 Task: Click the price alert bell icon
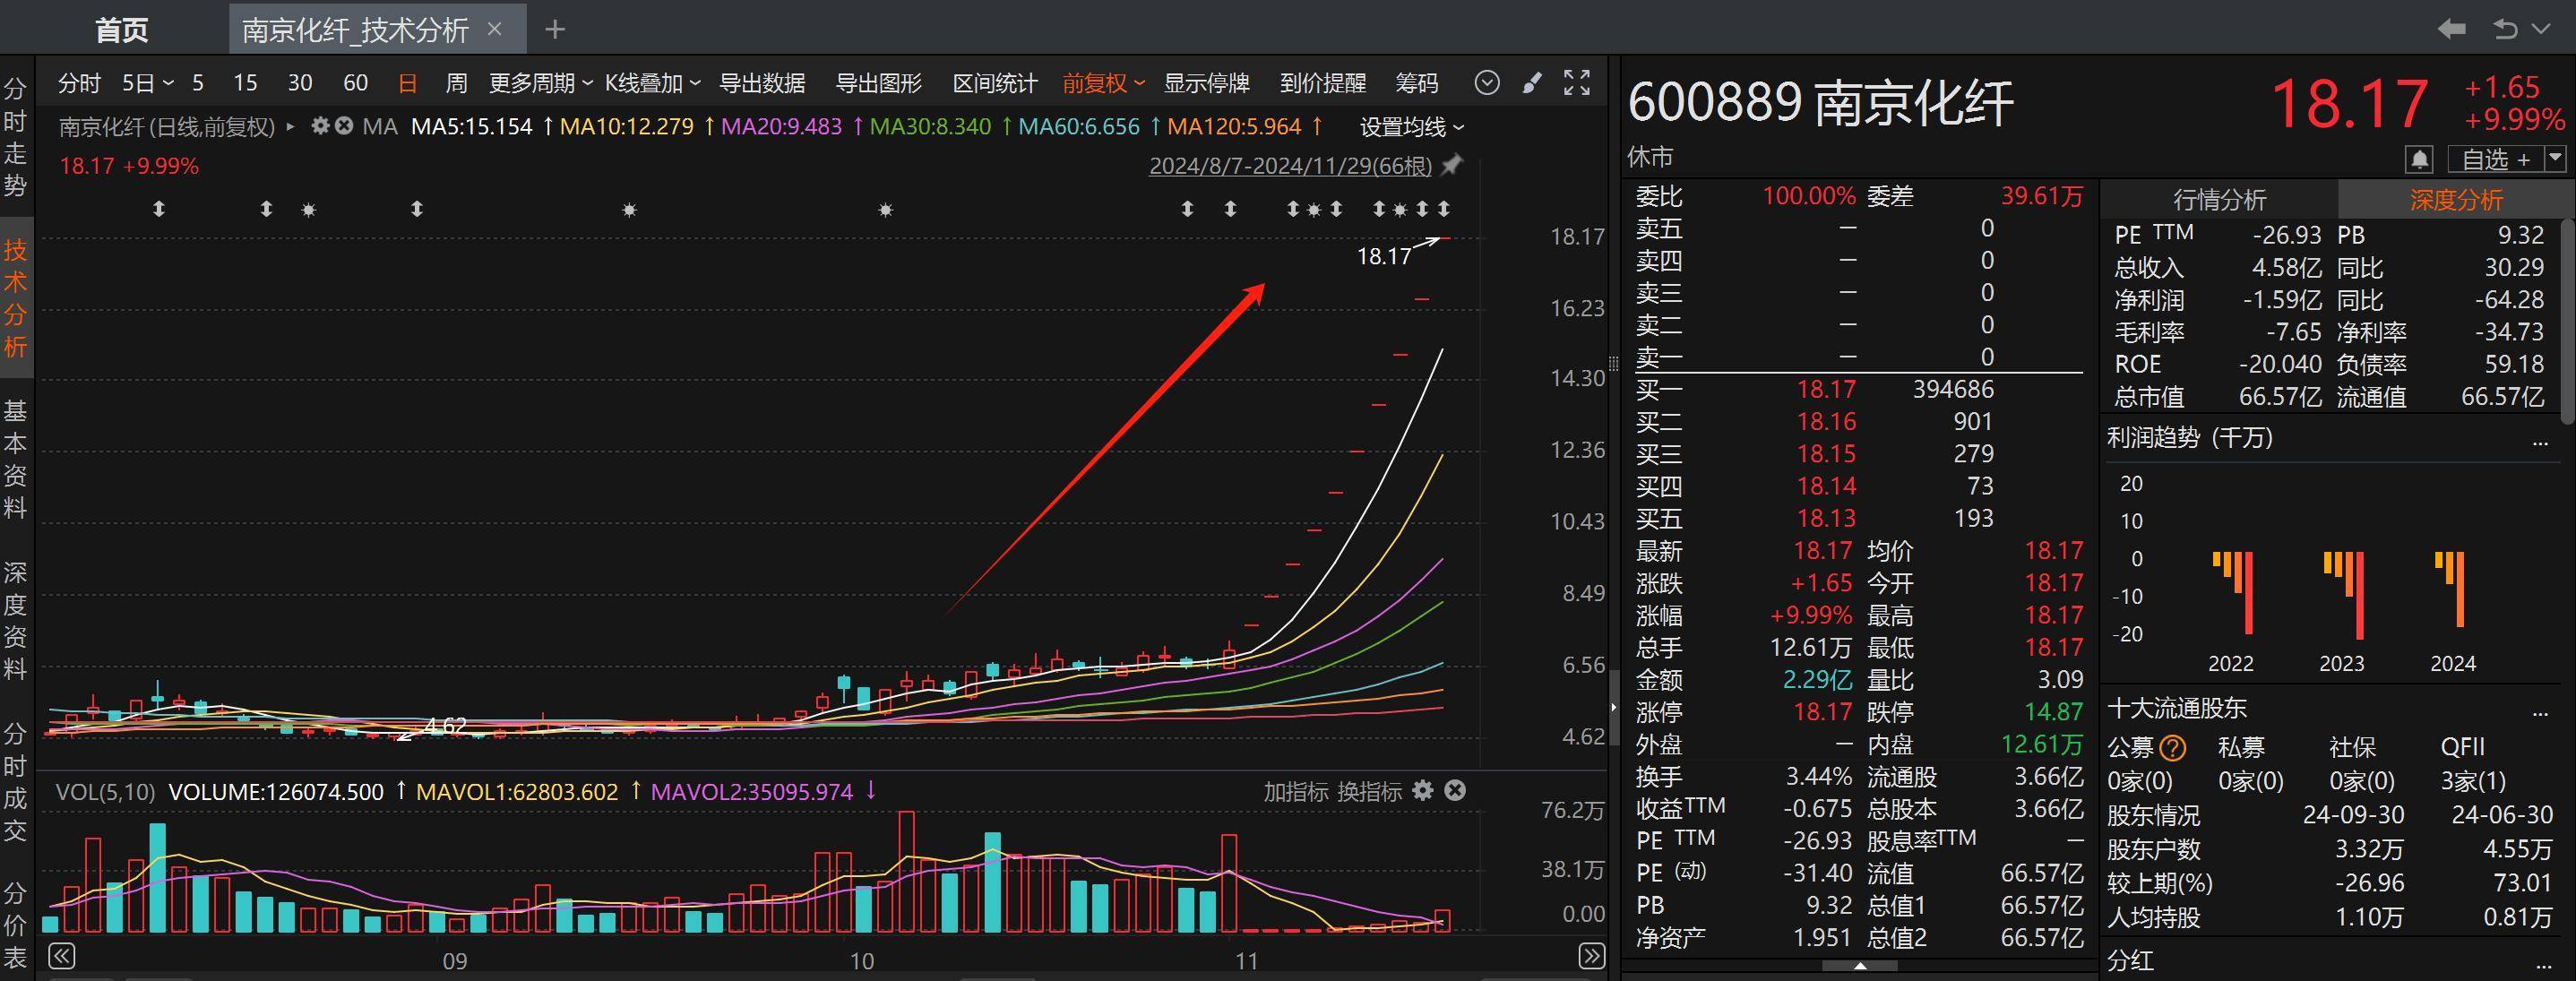[x=2419, y=158]
